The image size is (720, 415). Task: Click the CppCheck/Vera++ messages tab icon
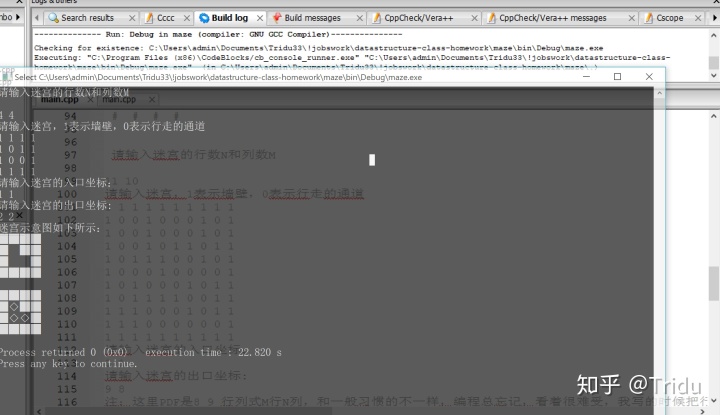click(491, 18)
